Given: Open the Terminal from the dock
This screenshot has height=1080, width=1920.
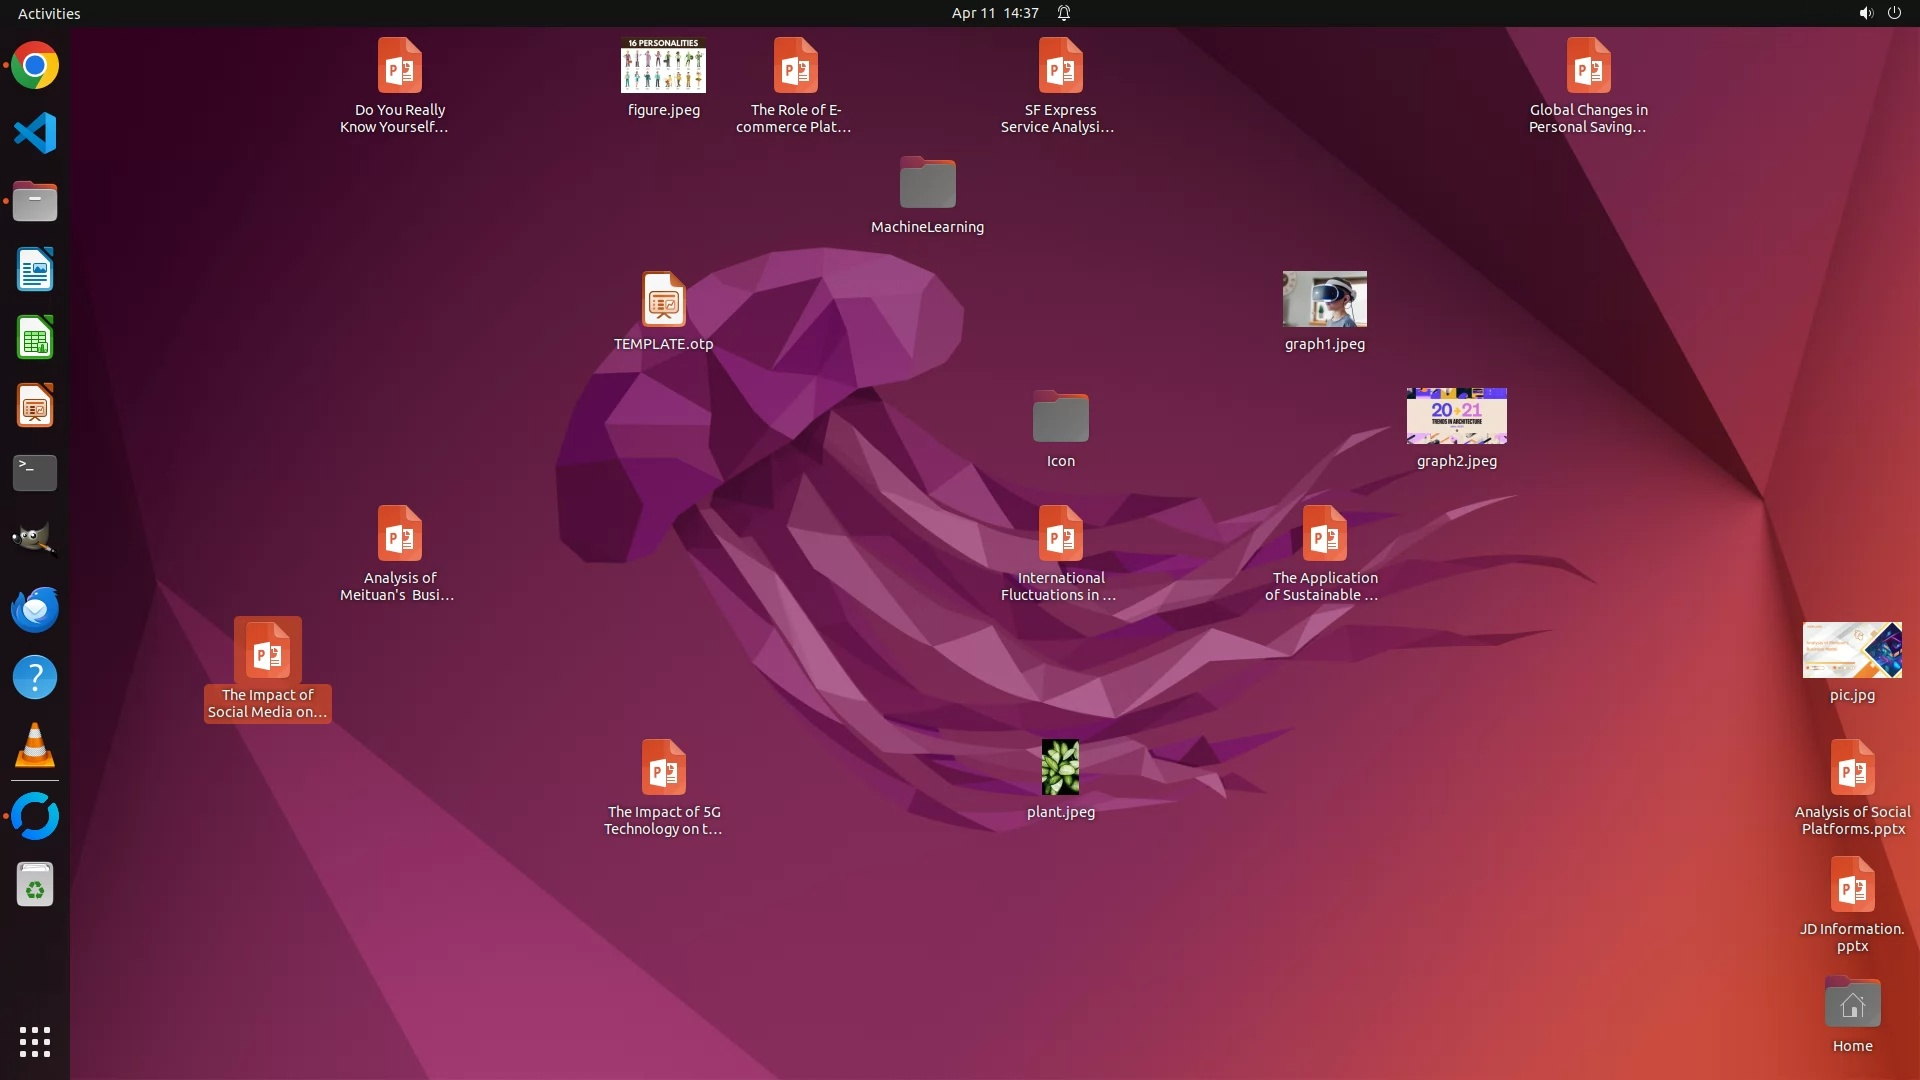Looking at the screenshot, I should pyautogui.click(x=35, y=472).
